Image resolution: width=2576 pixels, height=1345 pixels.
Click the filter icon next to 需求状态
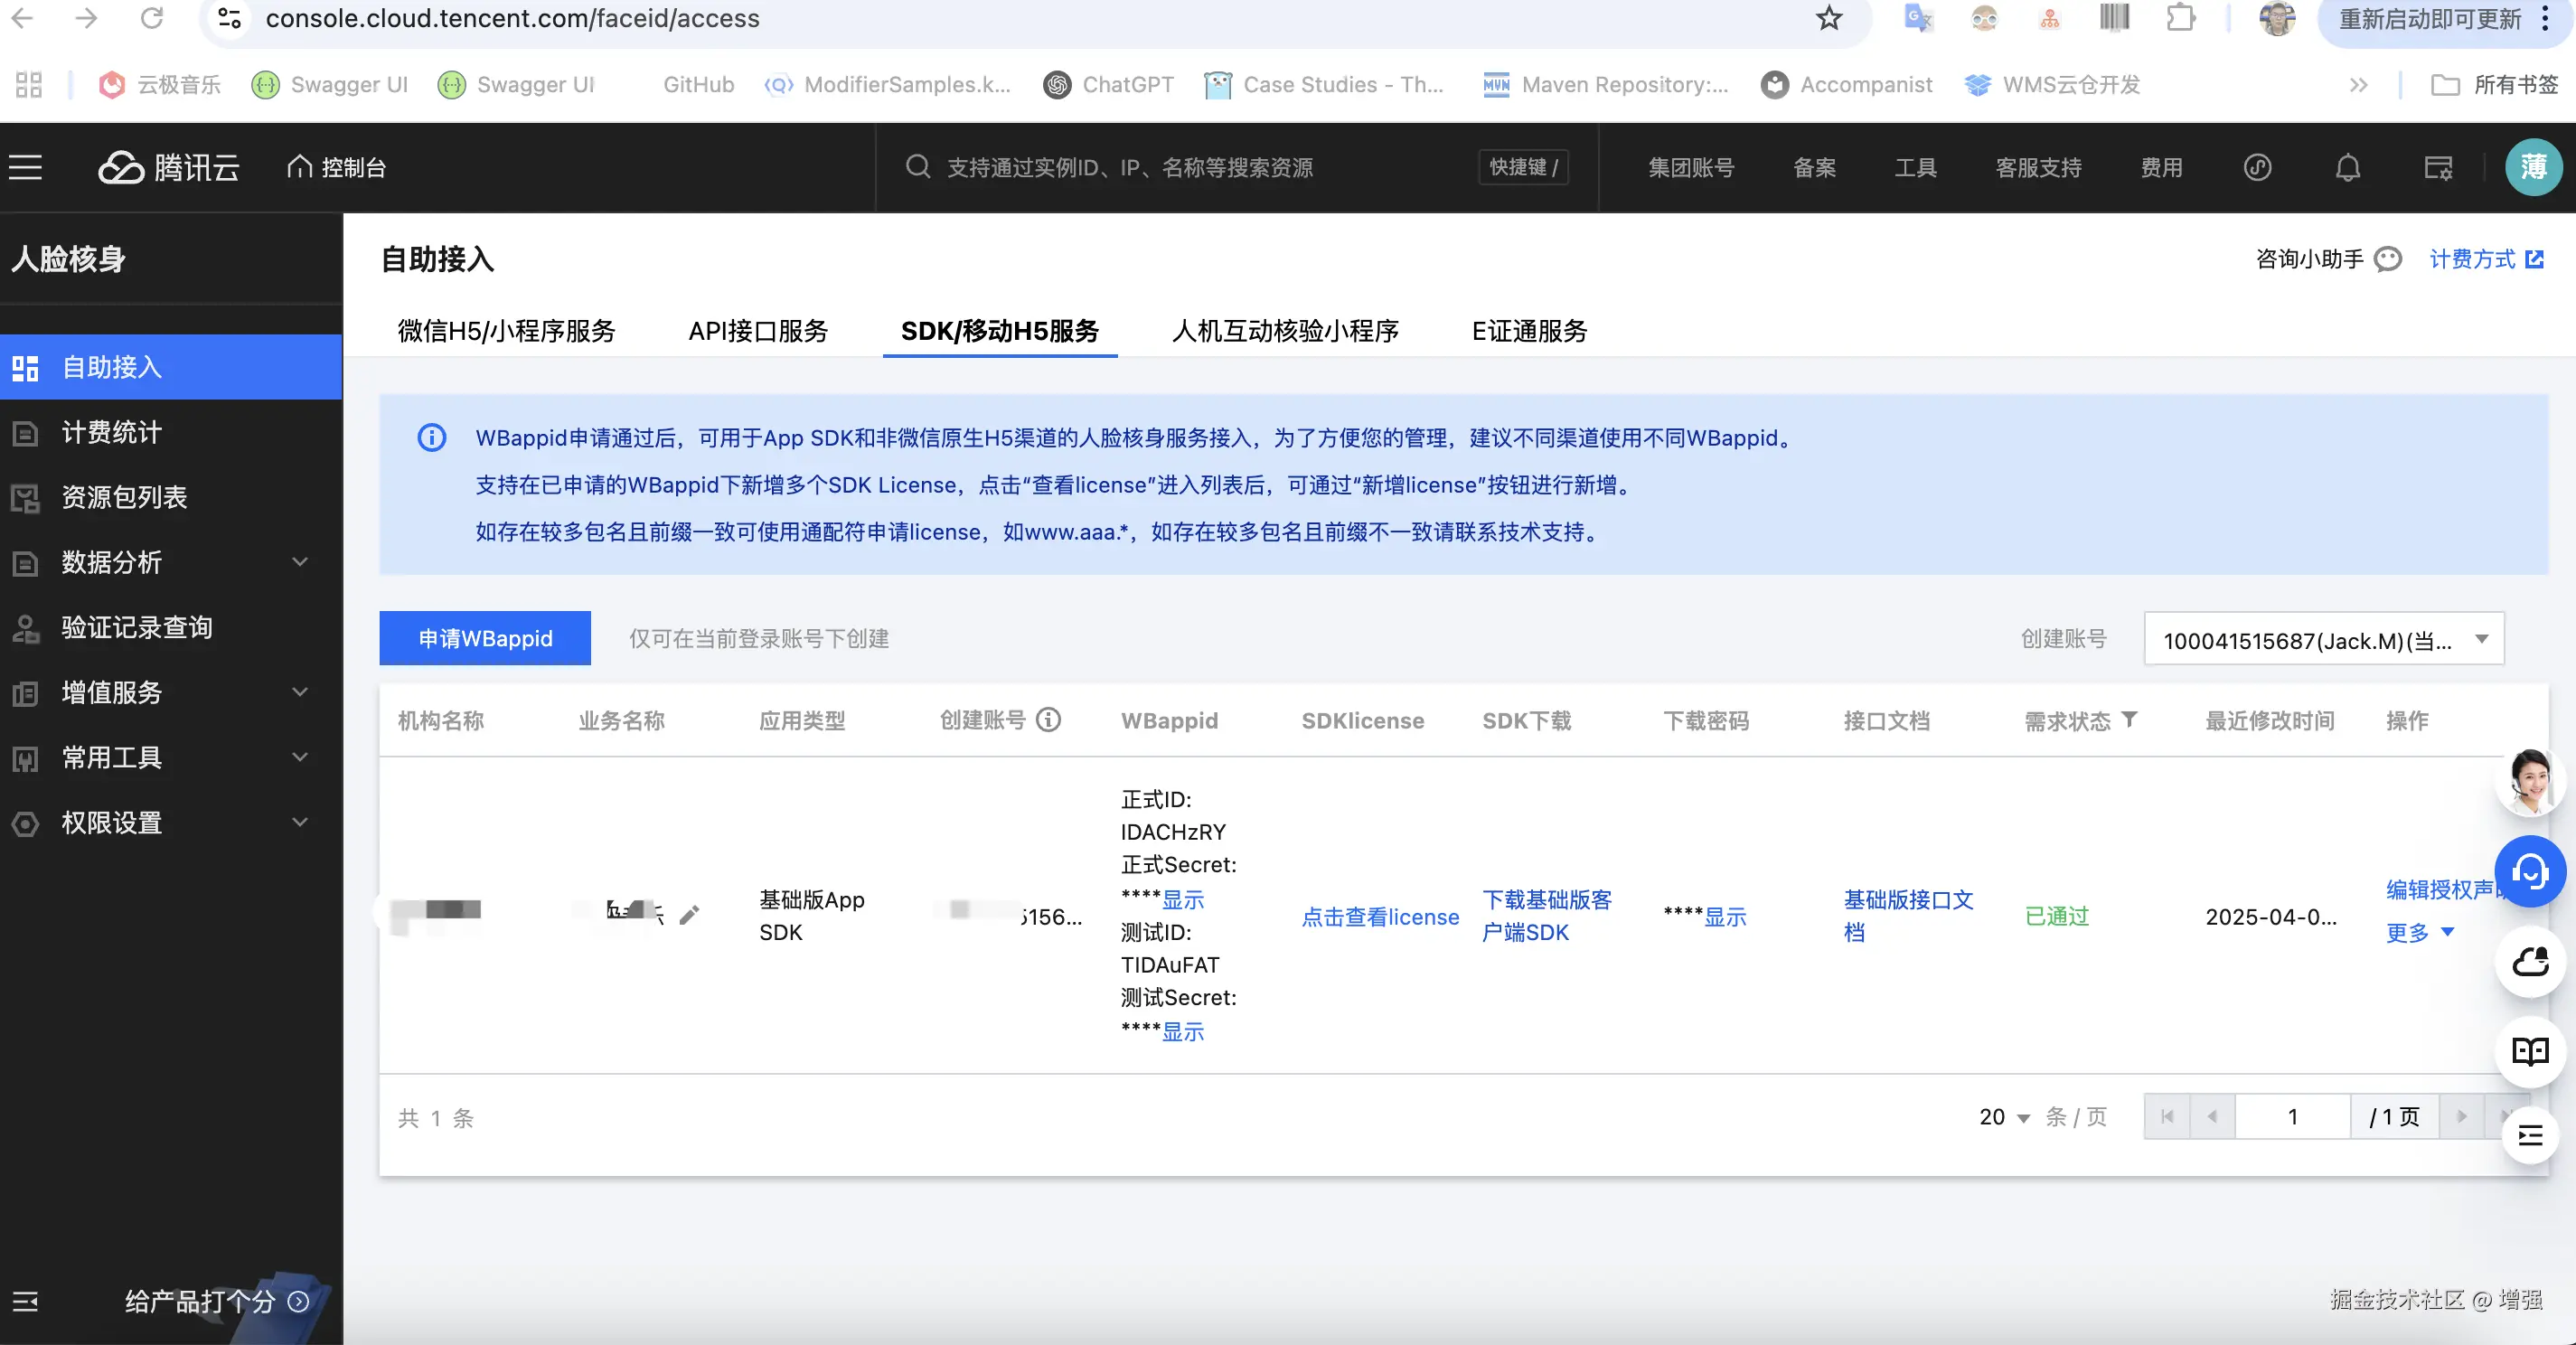[x=2130, y=719]
